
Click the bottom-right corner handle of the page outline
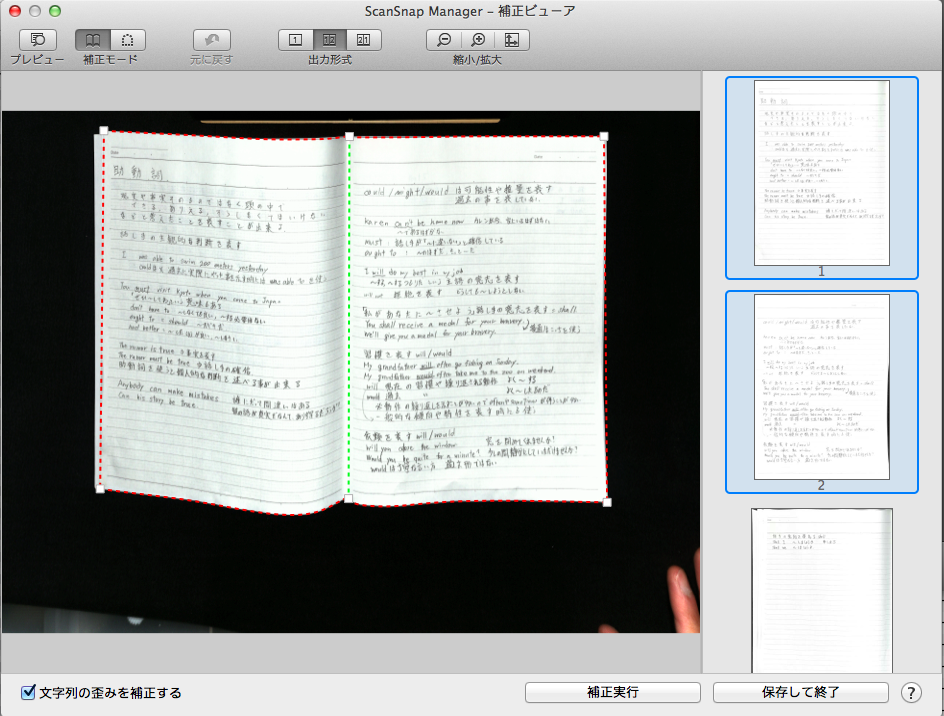coord(607,502)
